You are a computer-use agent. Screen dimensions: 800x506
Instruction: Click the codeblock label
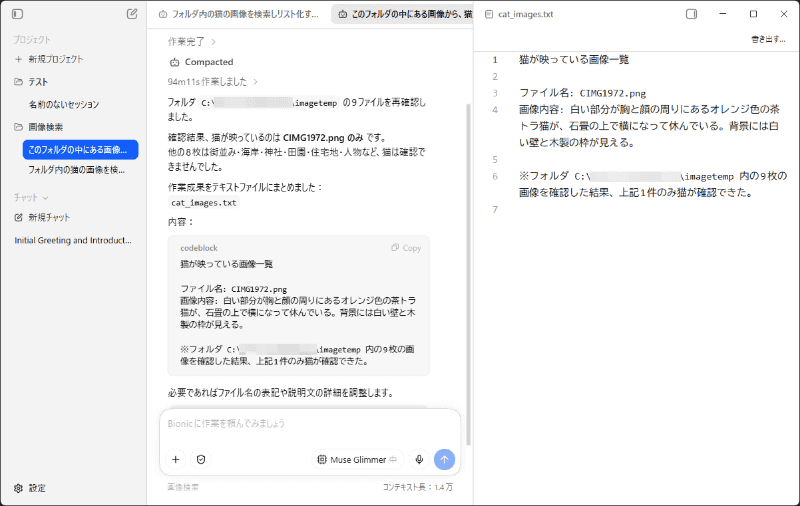point(199,248)
